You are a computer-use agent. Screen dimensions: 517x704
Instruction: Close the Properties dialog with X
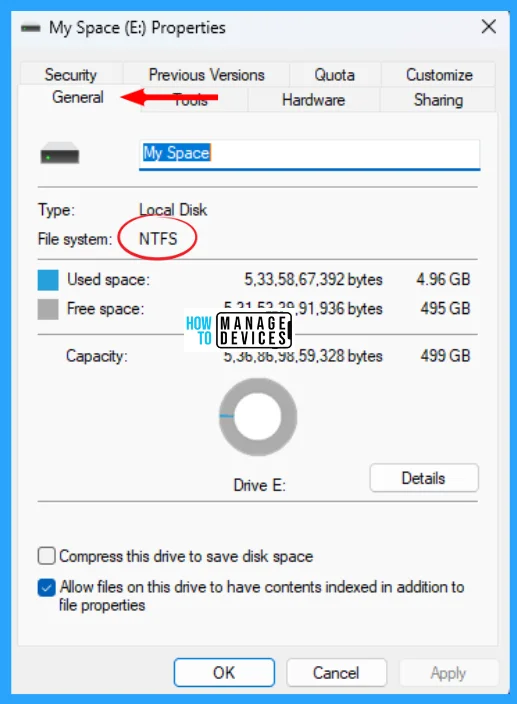pos(489,27)
